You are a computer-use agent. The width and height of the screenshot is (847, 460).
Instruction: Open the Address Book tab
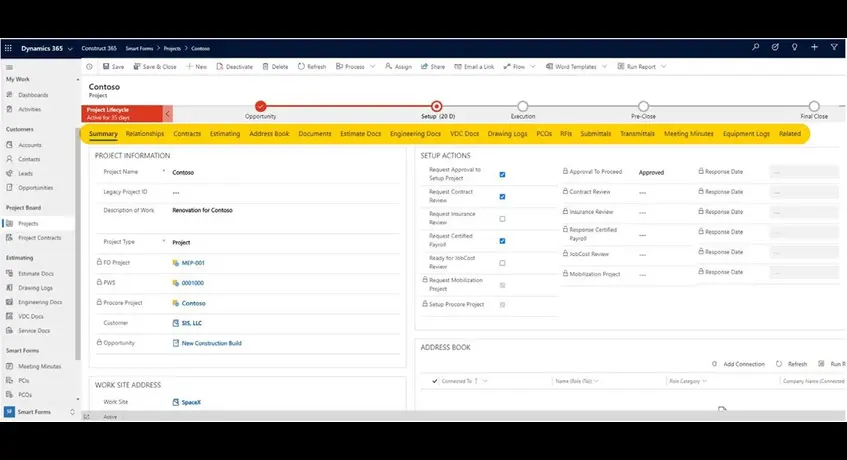269,133
